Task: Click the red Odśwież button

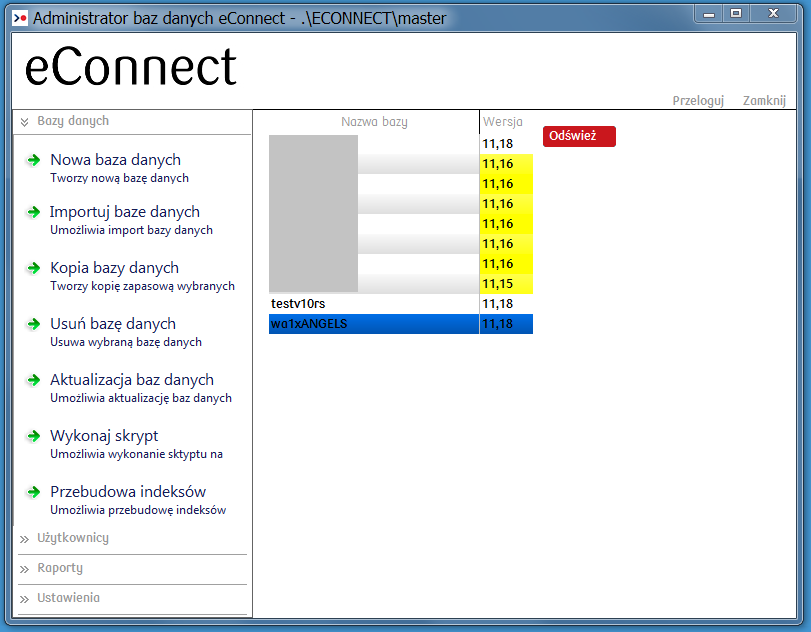Action: point(579,137)
